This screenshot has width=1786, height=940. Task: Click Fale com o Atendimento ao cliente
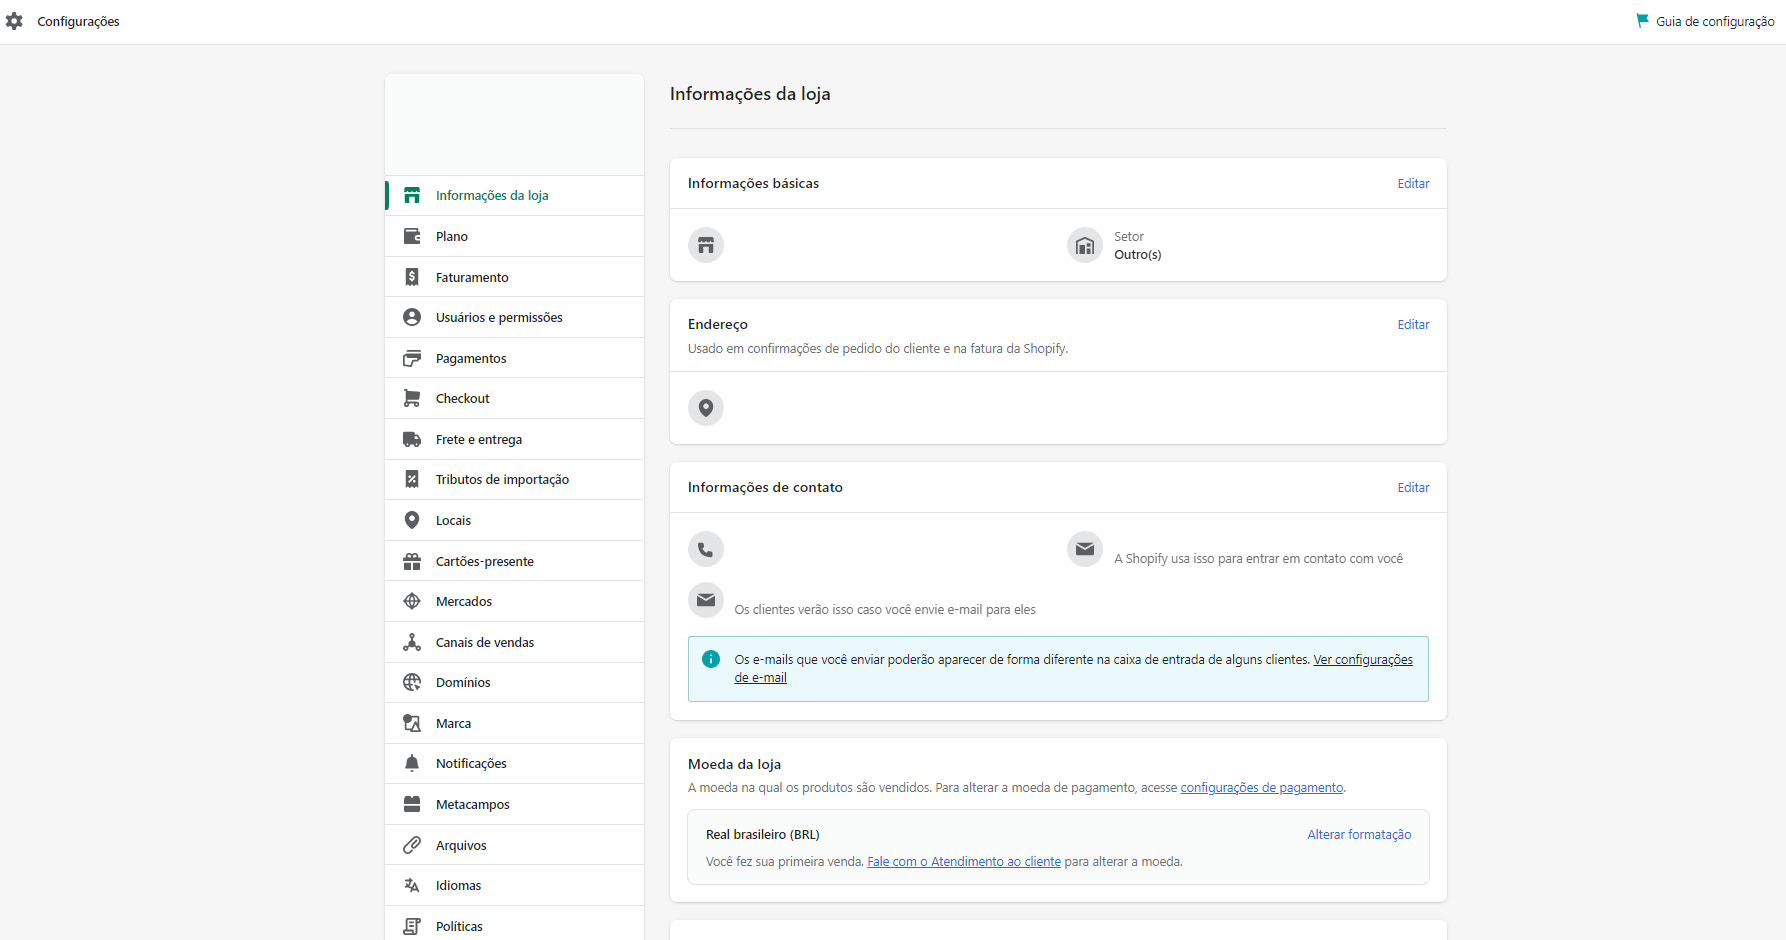963,860
